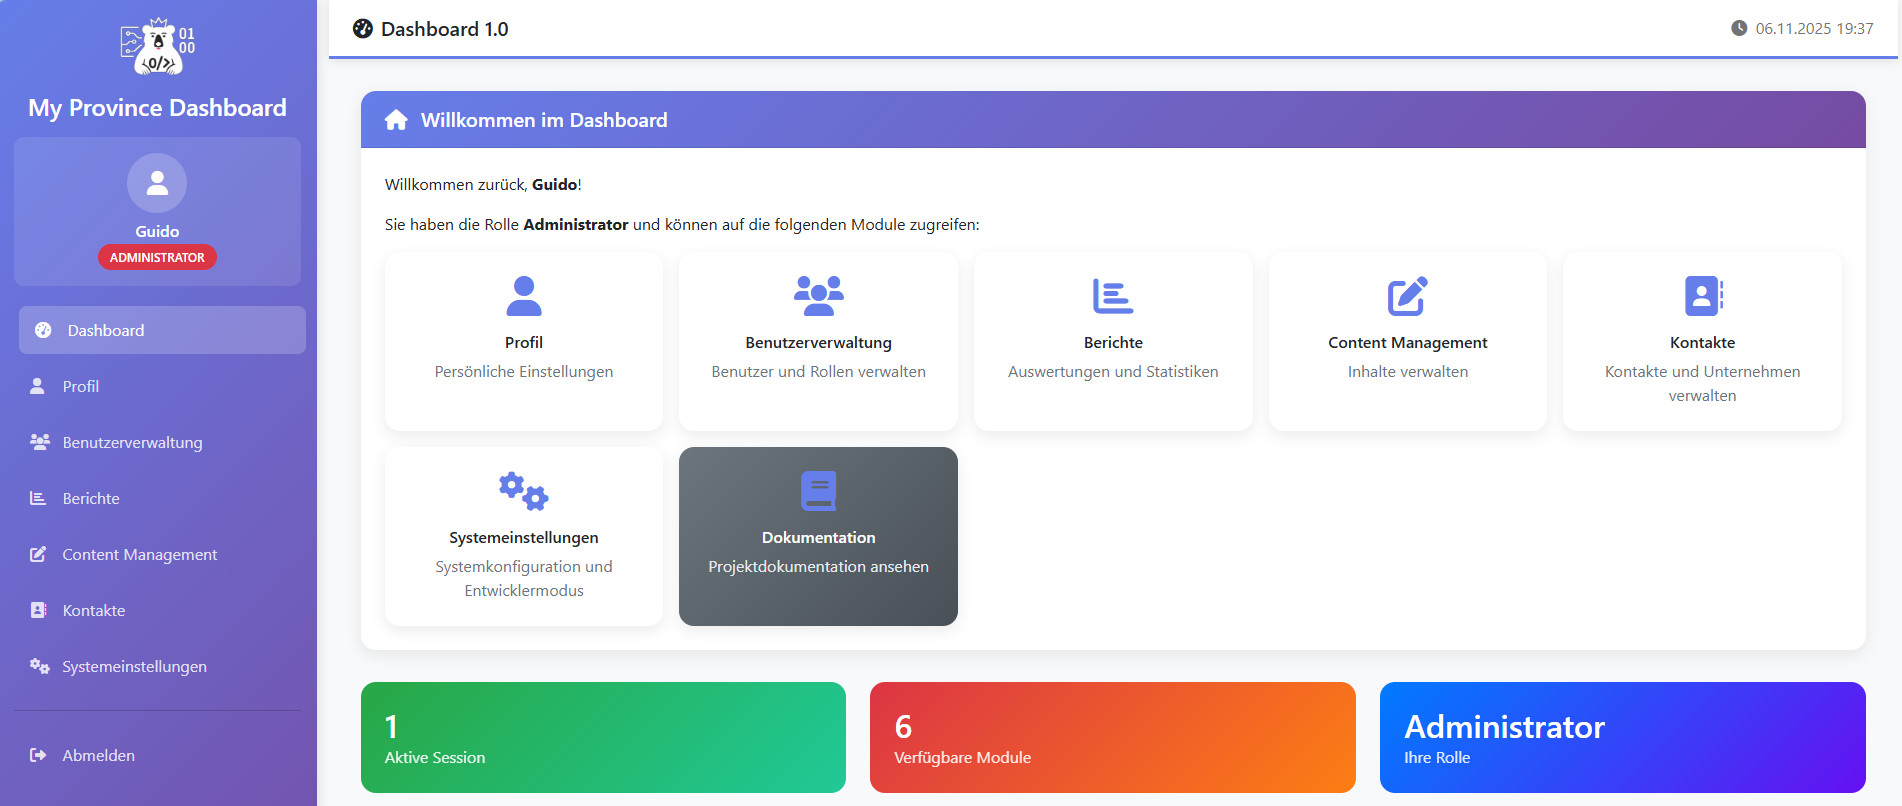Click the green Aktive Session tile
Image resolution: width=1902 pixels, height=806 pixels.
tap(603, 737)
